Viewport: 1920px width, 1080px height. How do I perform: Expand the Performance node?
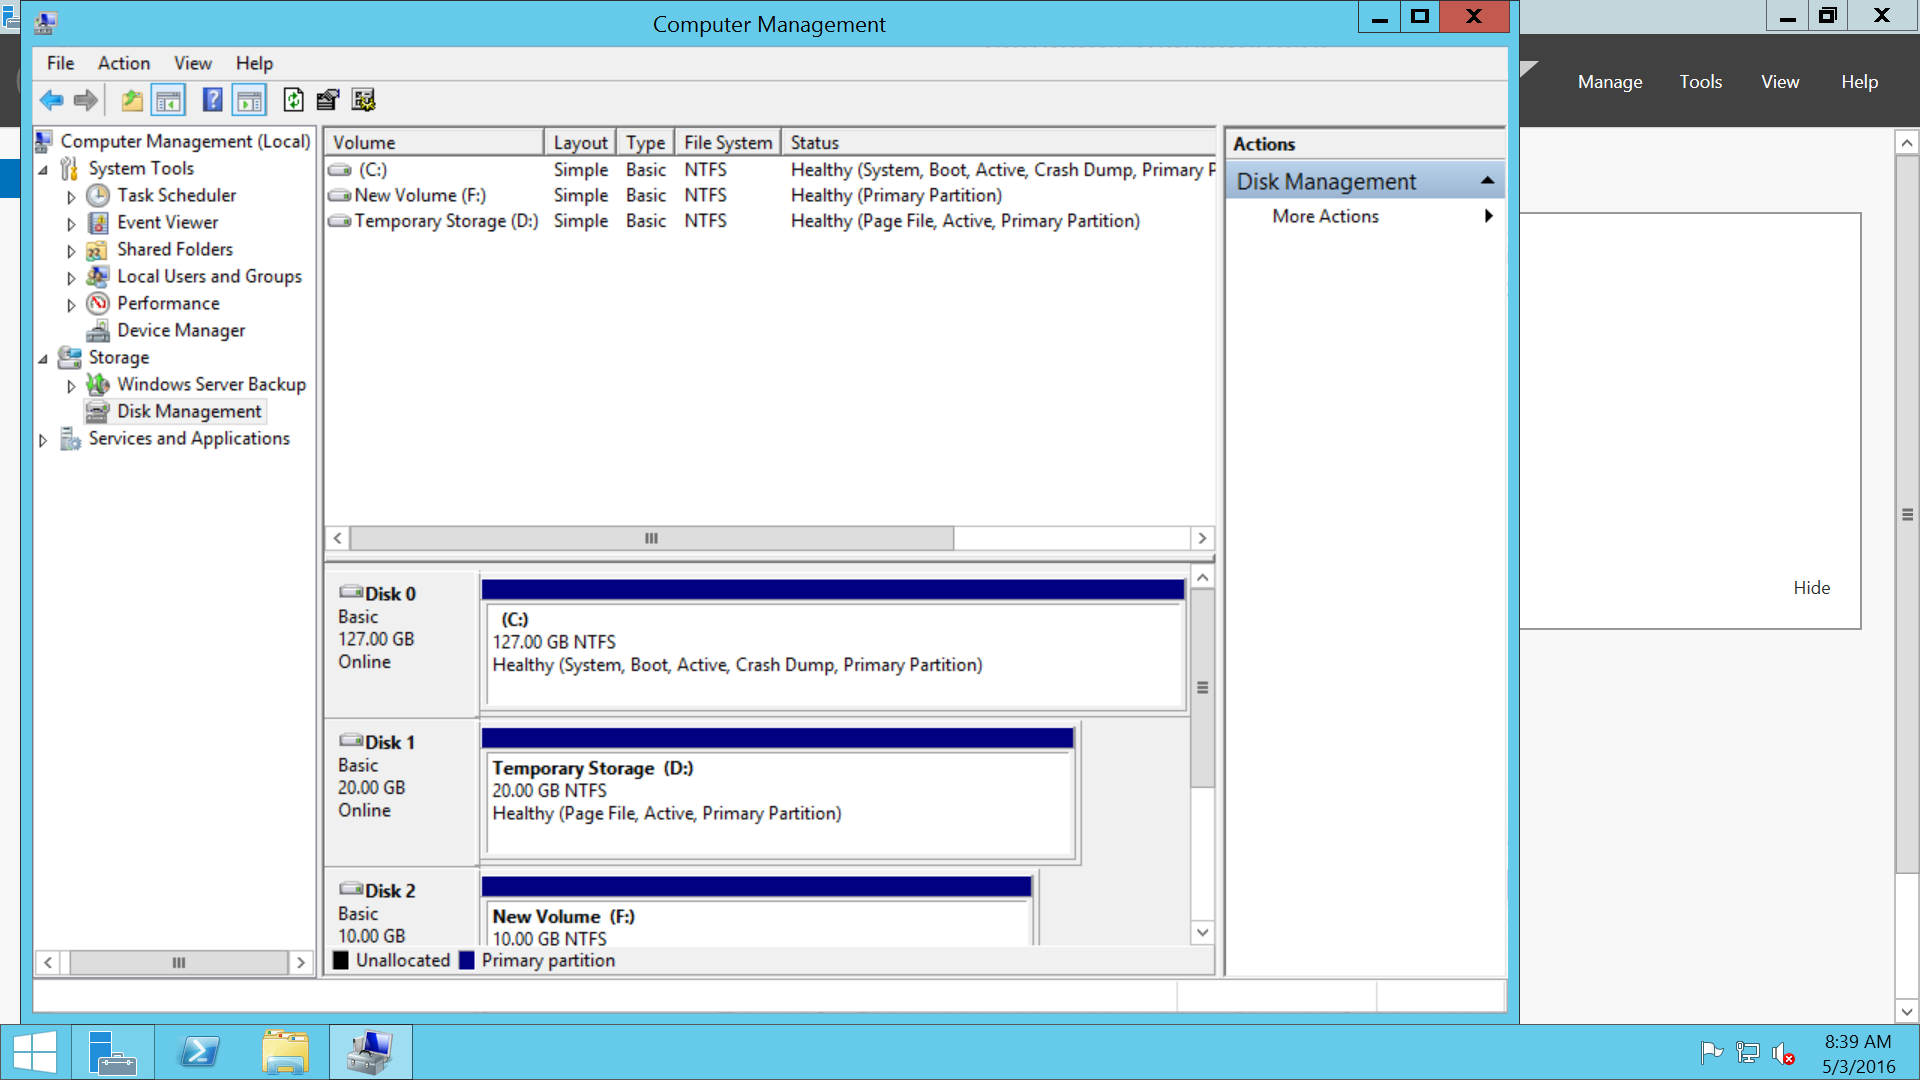[x=71, y=304]
